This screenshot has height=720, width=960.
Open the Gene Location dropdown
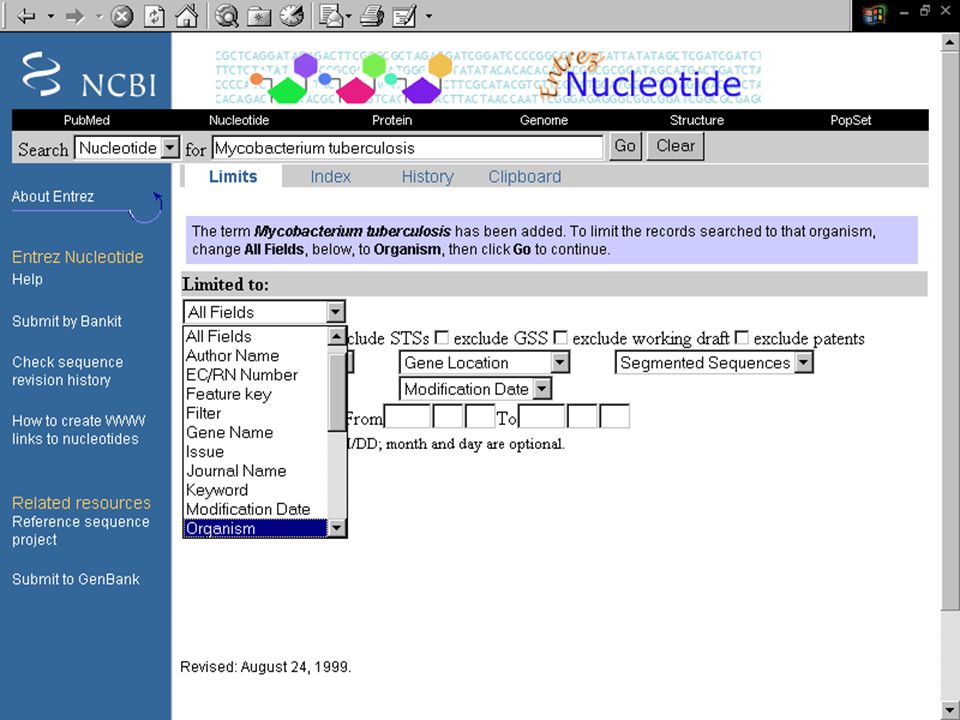(484, 362)
